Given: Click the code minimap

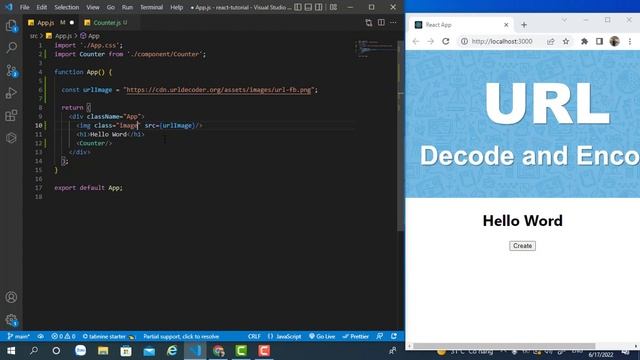Looking at the screenshot, I should point(374,49).
